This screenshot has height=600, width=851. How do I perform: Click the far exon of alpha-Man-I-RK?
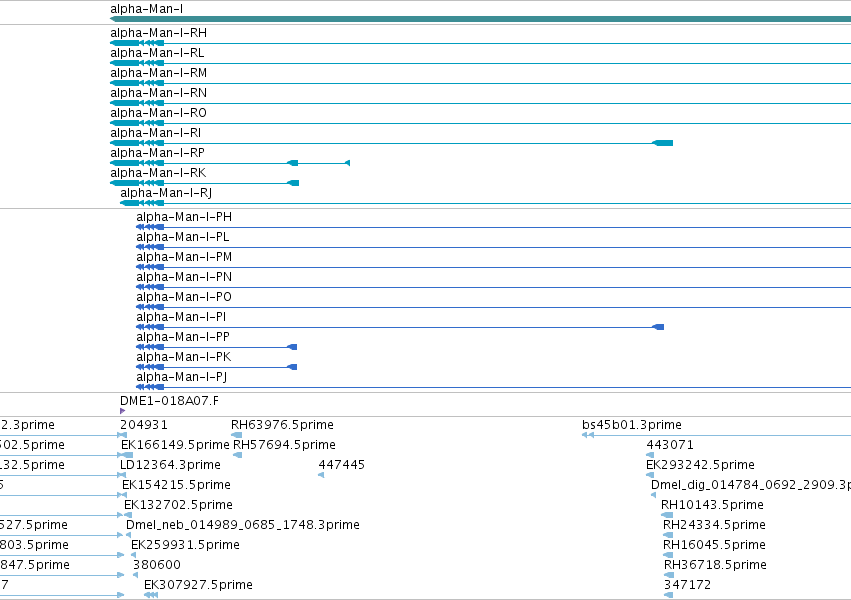click(293, 183)
